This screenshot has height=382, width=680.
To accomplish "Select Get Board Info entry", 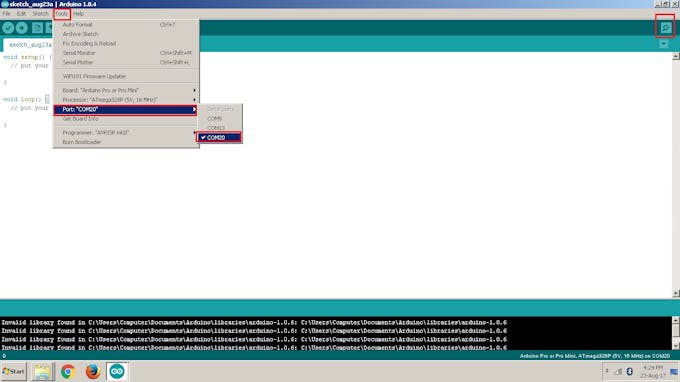I will 126,119.
